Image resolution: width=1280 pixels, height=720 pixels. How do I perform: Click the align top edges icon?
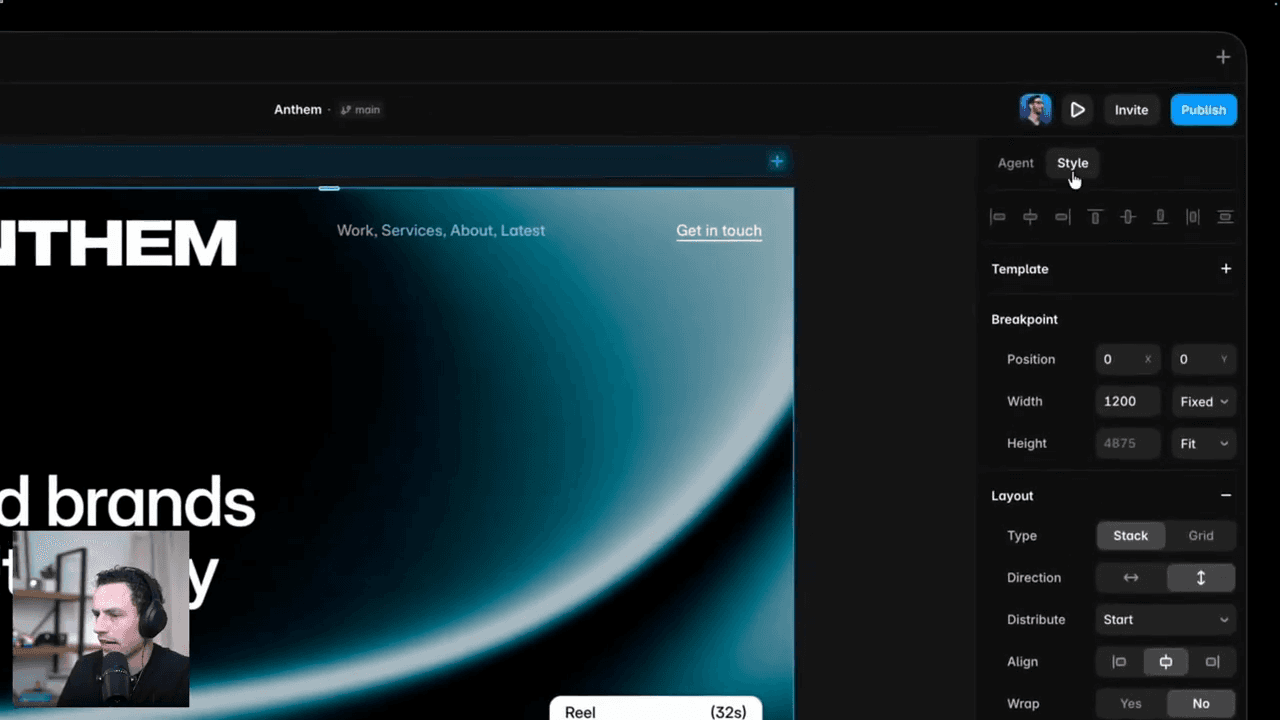pyautogui.click(x=1095, y=217)
